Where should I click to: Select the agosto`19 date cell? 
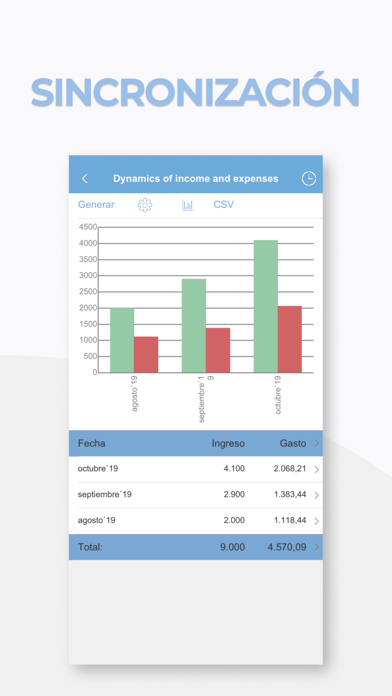click(x=96, y=520)
